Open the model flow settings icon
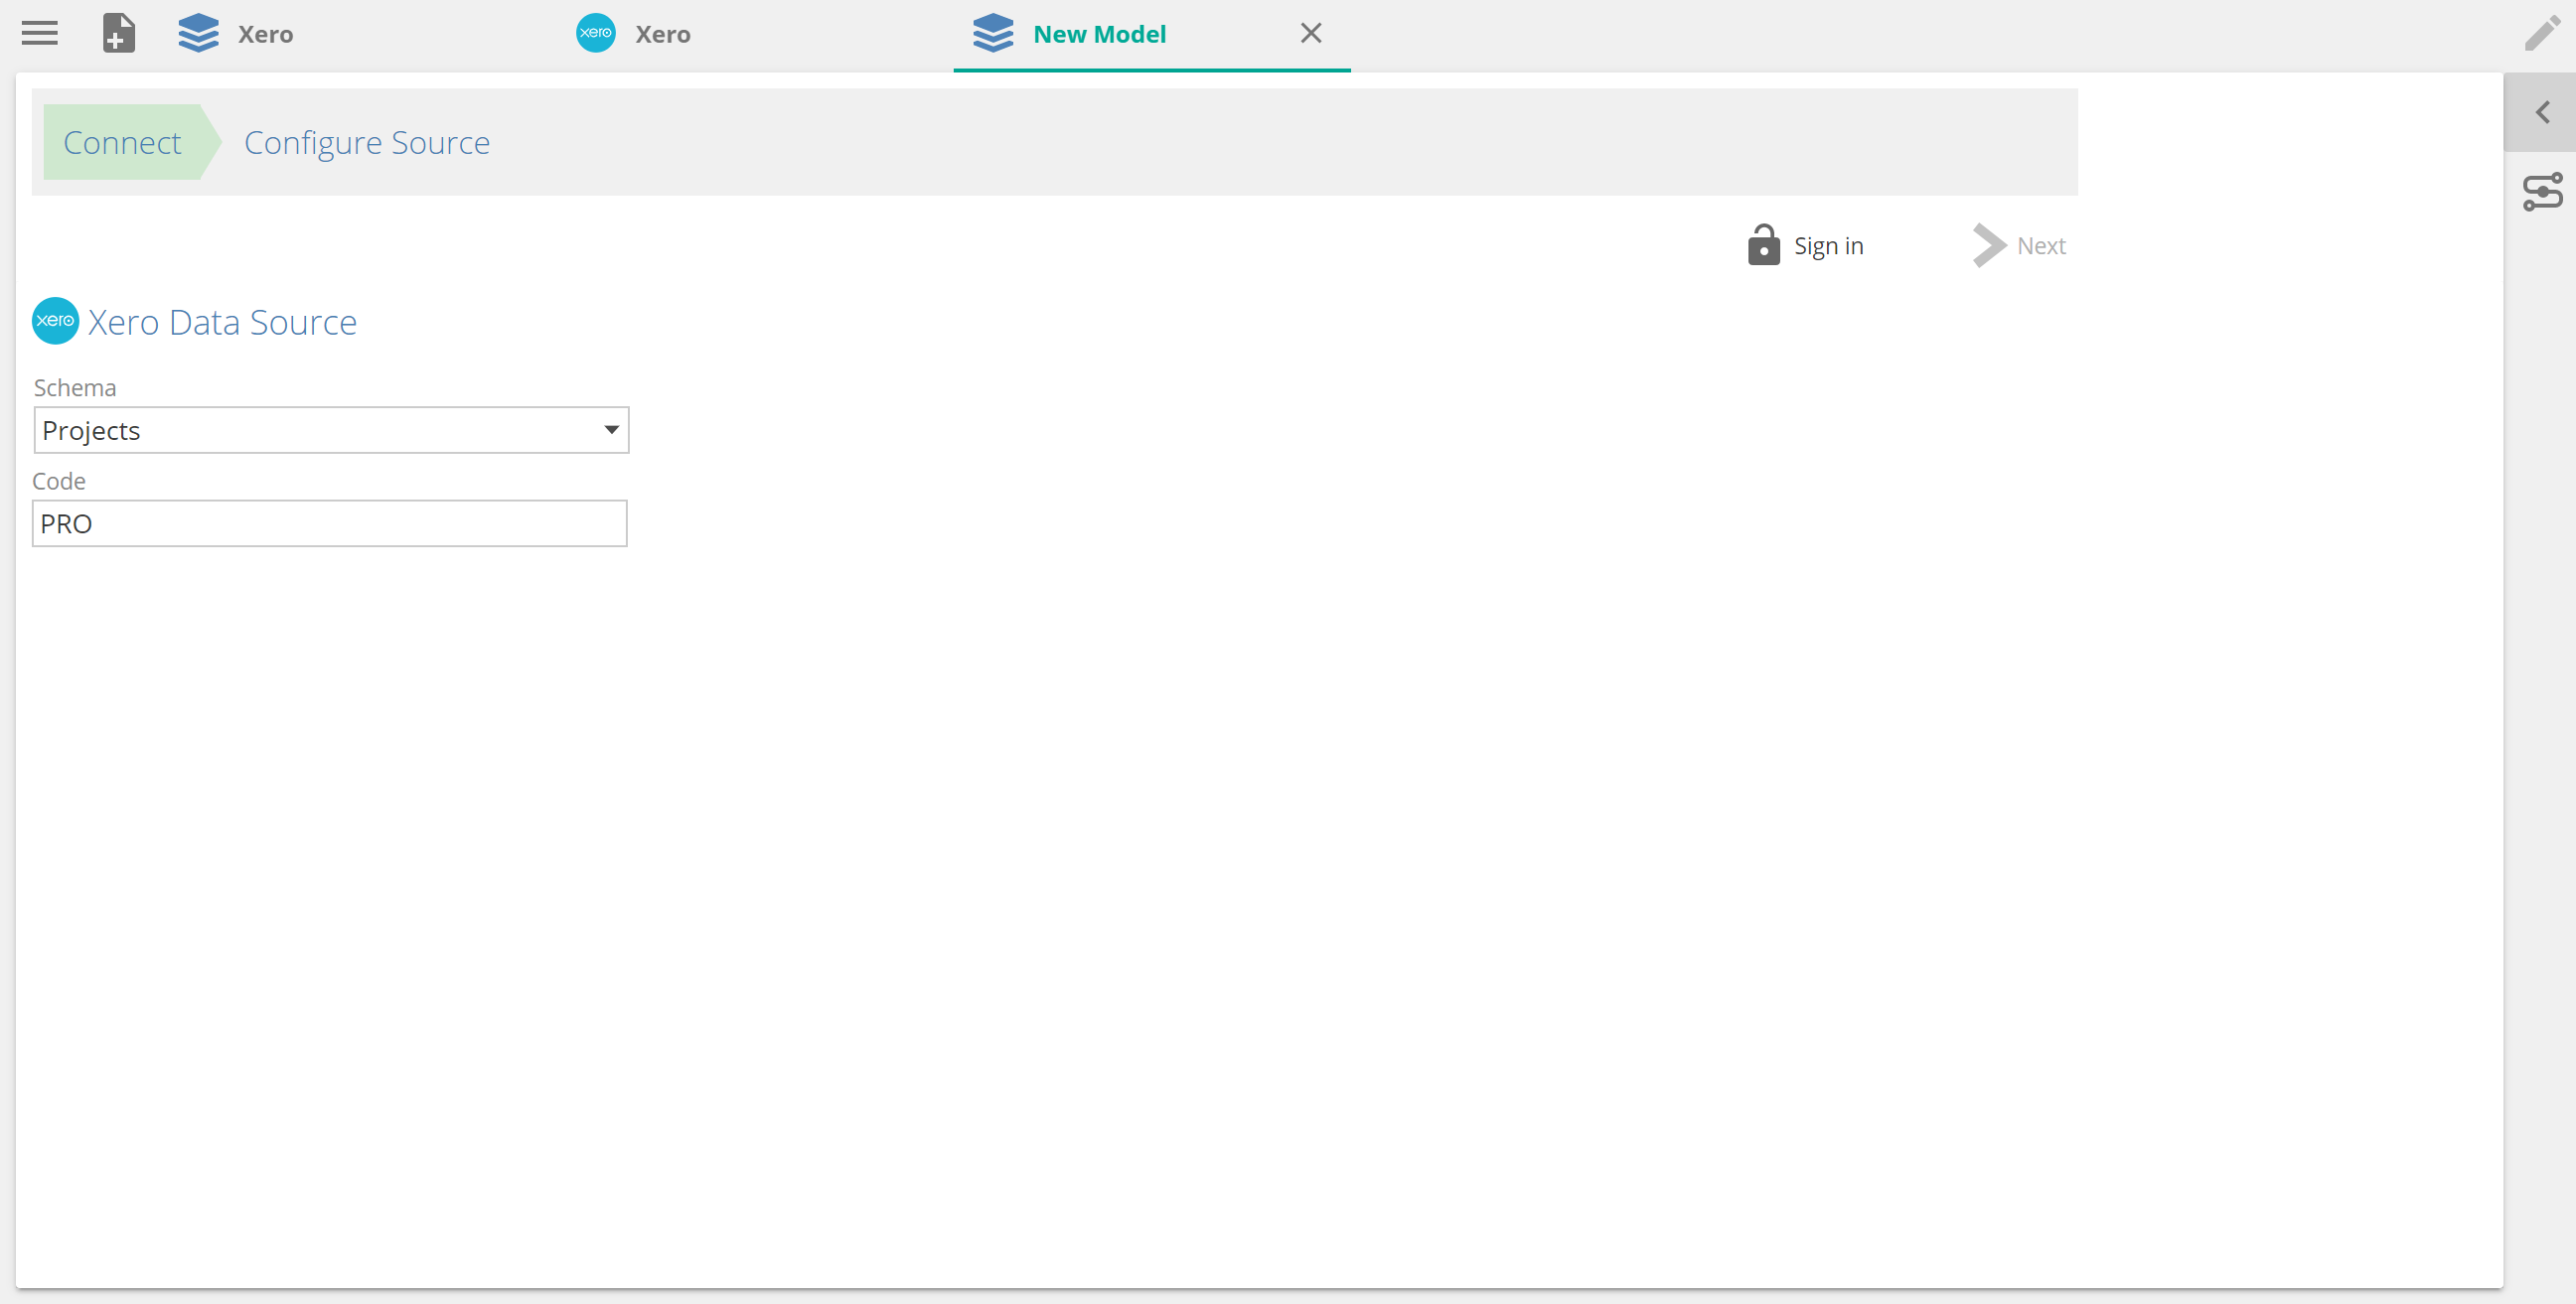 coord(2541,192)
